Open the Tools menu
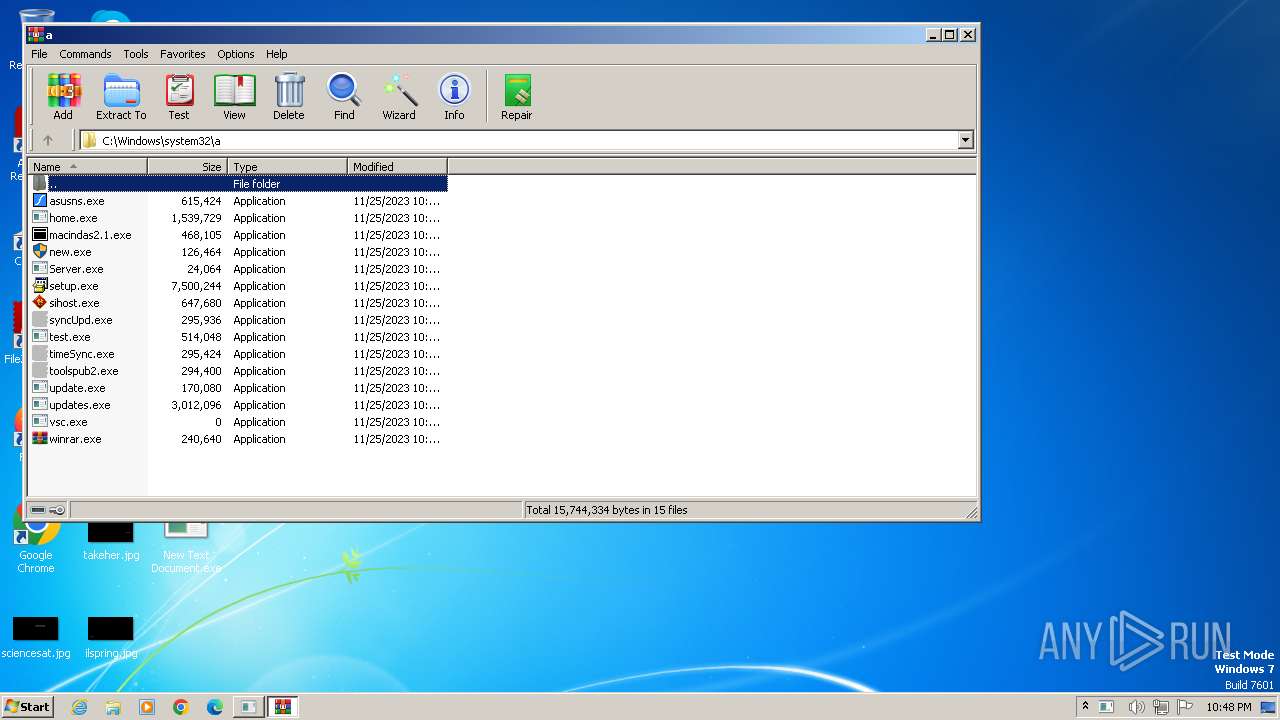 coord(136,54)
